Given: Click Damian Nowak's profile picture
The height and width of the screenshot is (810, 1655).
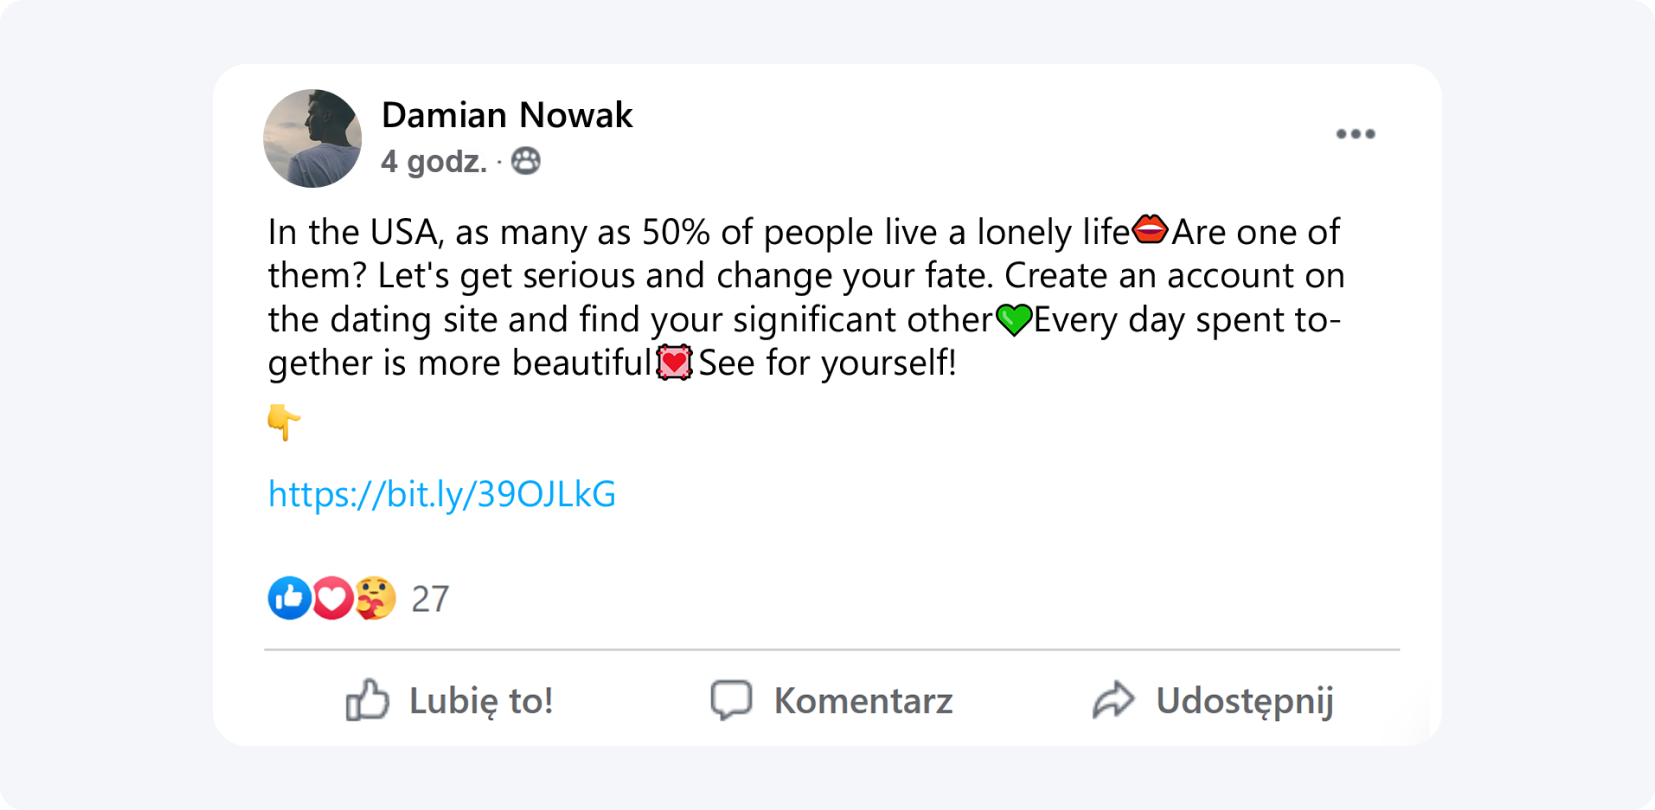Looking at the screenshot, I should [311, 139].
